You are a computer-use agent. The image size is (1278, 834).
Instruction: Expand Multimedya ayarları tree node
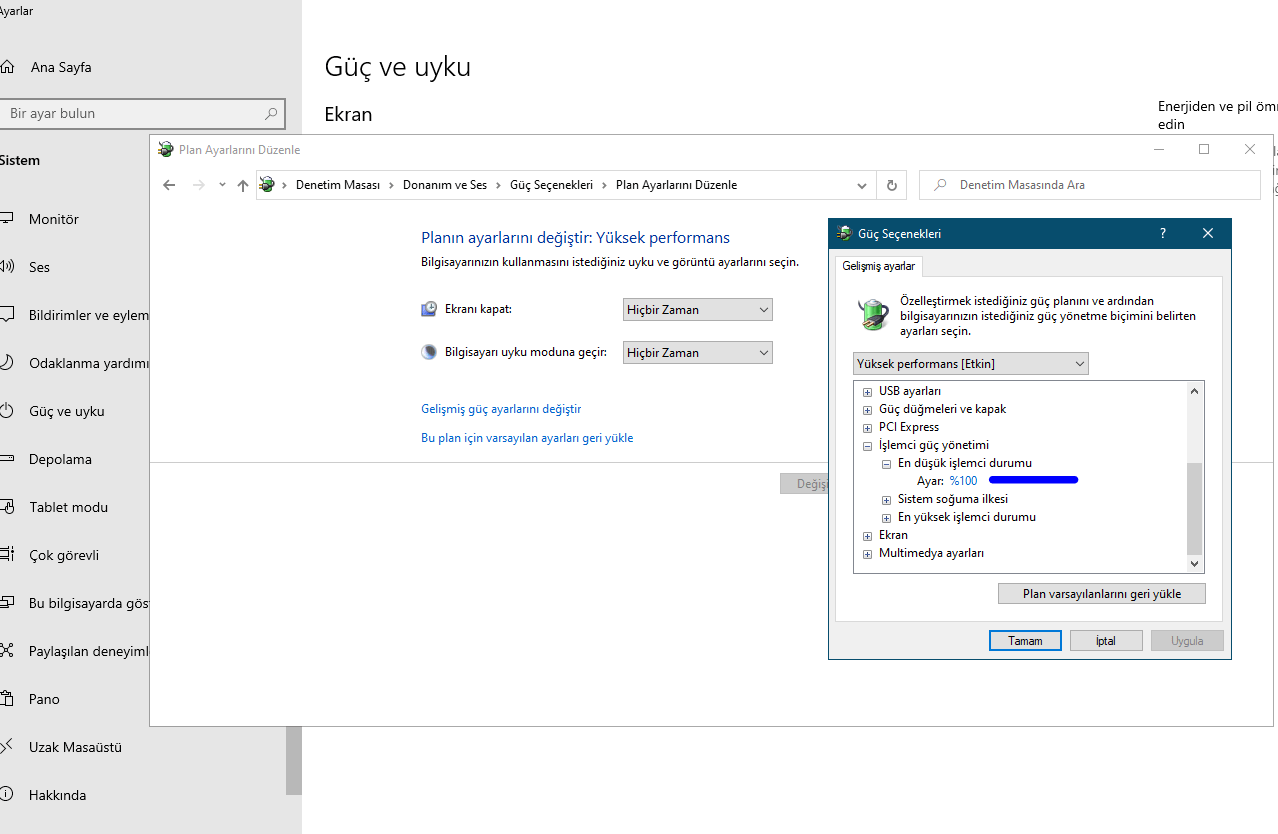(867, 554)
